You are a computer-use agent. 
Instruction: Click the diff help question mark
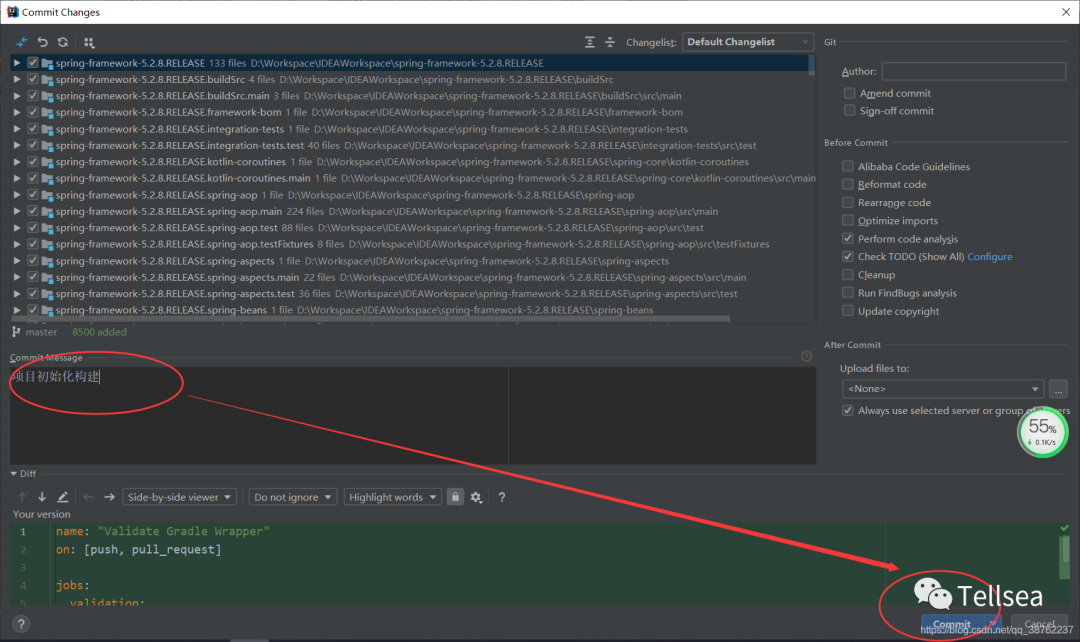tap(501, 497)
